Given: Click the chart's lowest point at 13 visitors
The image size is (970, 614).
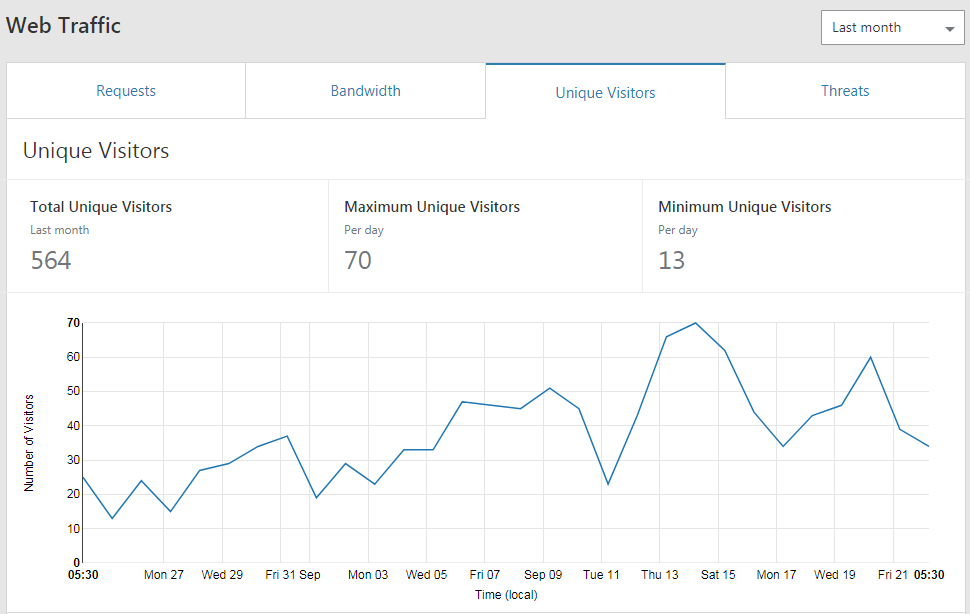Looking at the screenshot, I should [112, 518].
